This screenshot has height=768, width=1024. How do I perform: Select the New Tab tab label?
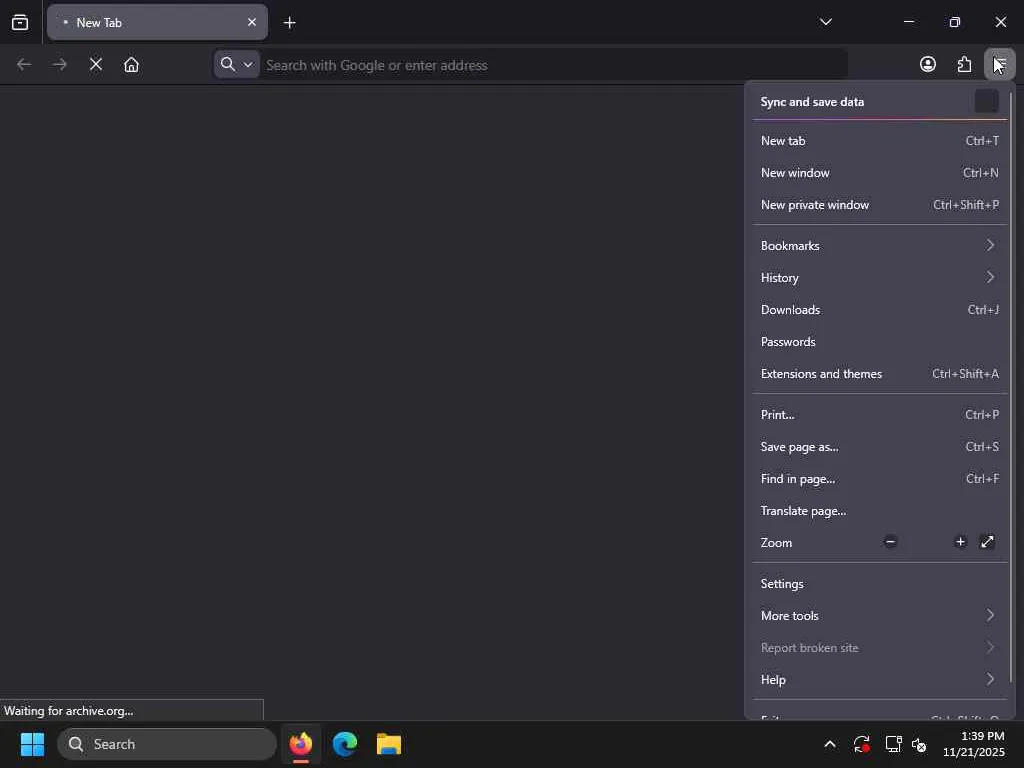click(x=99, y=23)
